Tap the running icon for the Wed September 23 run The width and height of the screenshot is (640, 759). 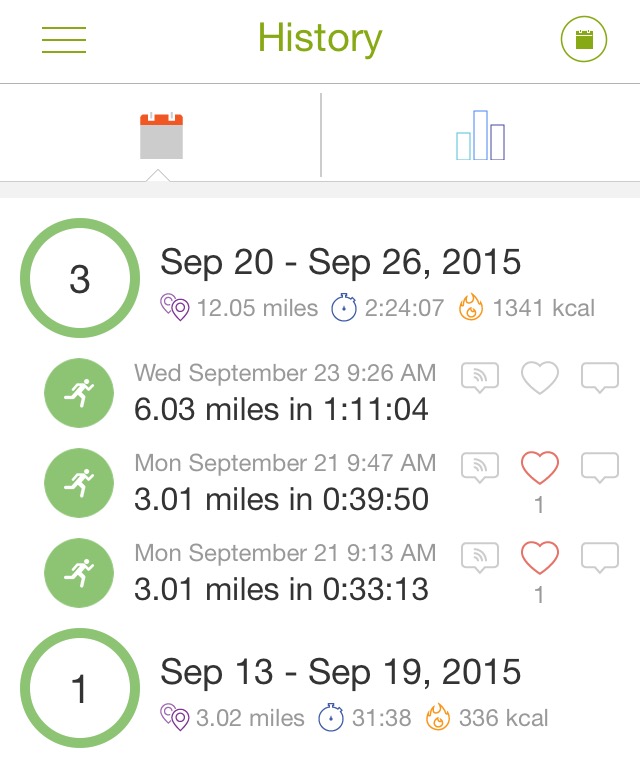point(78,392)
